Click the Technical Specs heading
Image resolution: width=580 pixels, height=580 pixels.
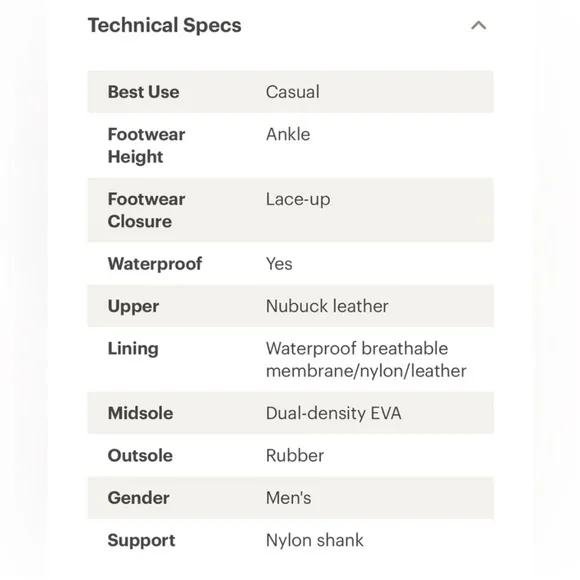165,26
